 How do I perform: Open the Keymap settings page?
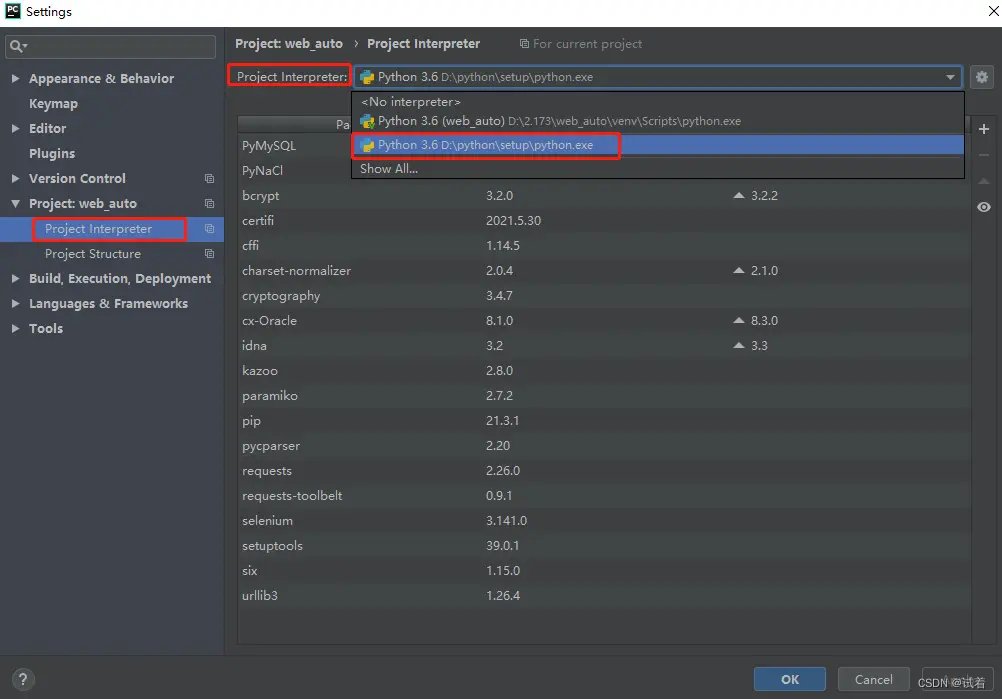pos(53,103)
